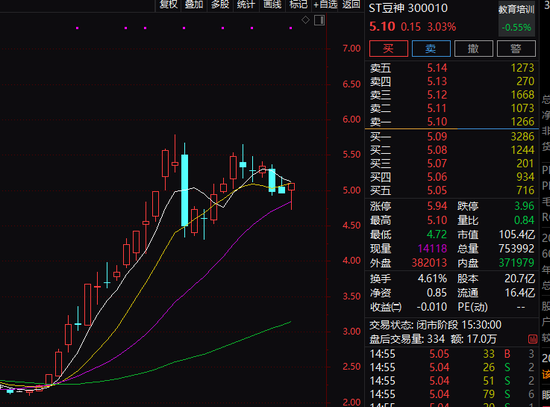Click the 流通 value 16.4亿
This screenshot has height=407, width=550.
[520, 293]
